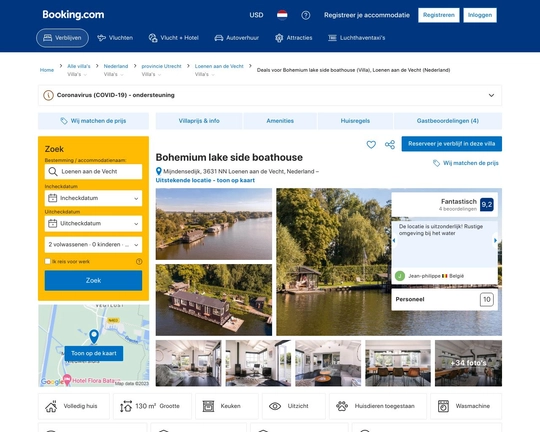This screenshot has height=432, width=540.
Task: Click the Registreren button
Action: tap(439, 15)
